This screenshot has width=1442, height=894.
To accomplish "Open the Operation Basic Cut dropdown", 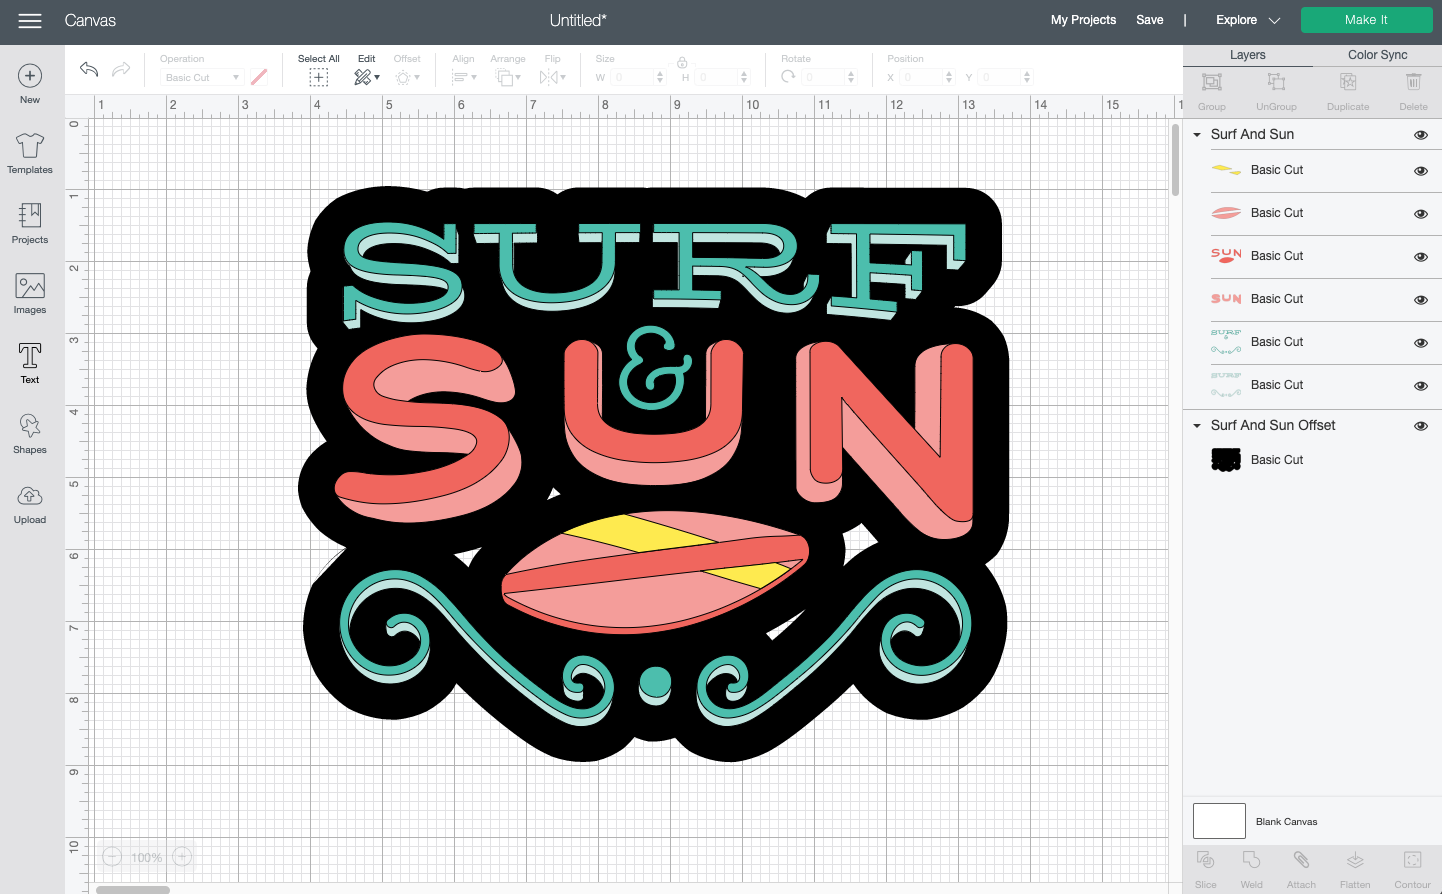I will (x=202, y=77).
